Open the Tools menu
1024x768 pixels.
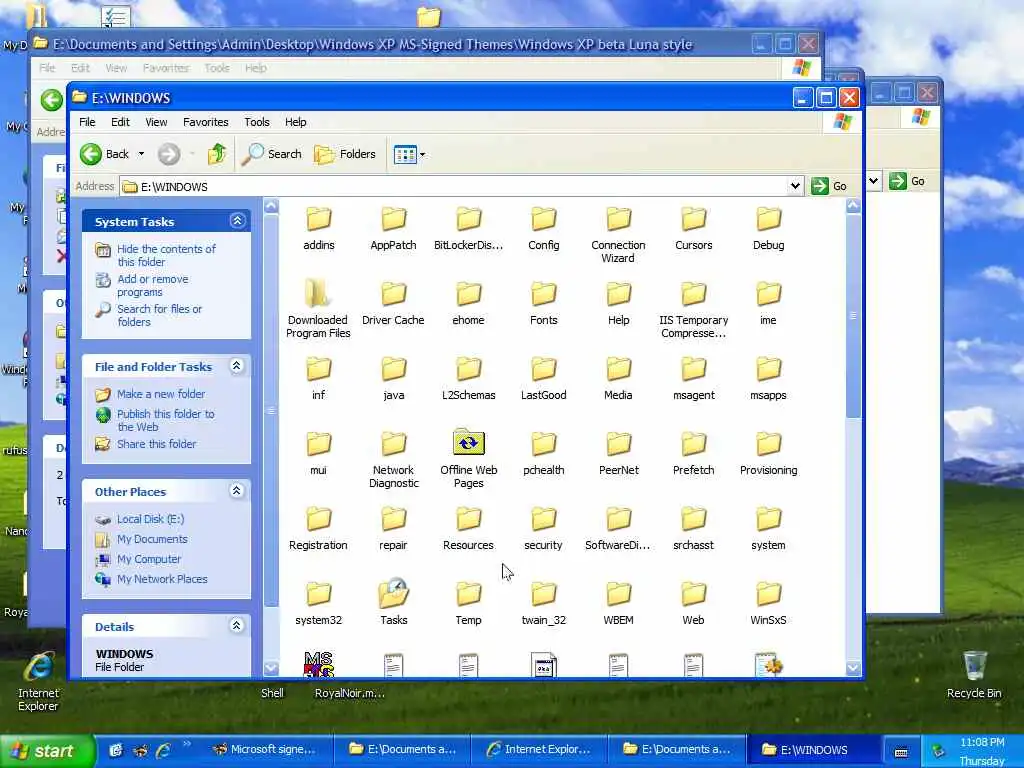click(257, 122)
